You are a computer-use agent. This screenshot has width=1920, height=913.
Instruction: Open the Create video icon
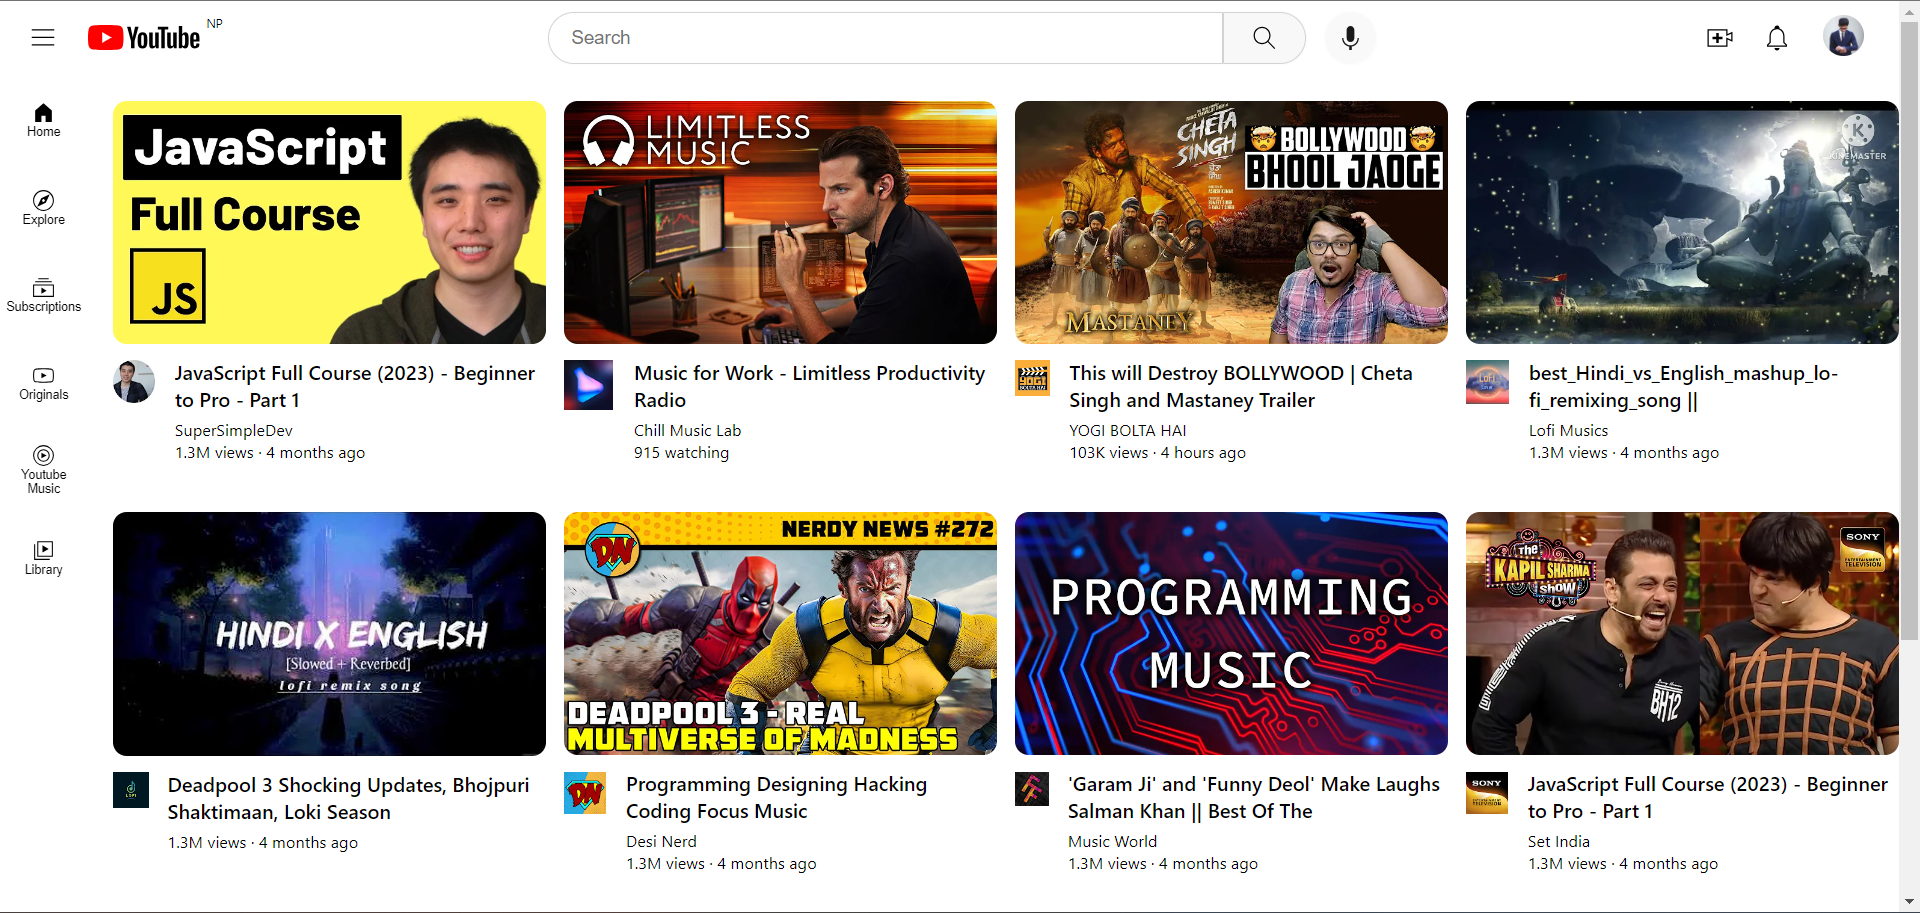pyautogui.click(x=1719, y=38)
